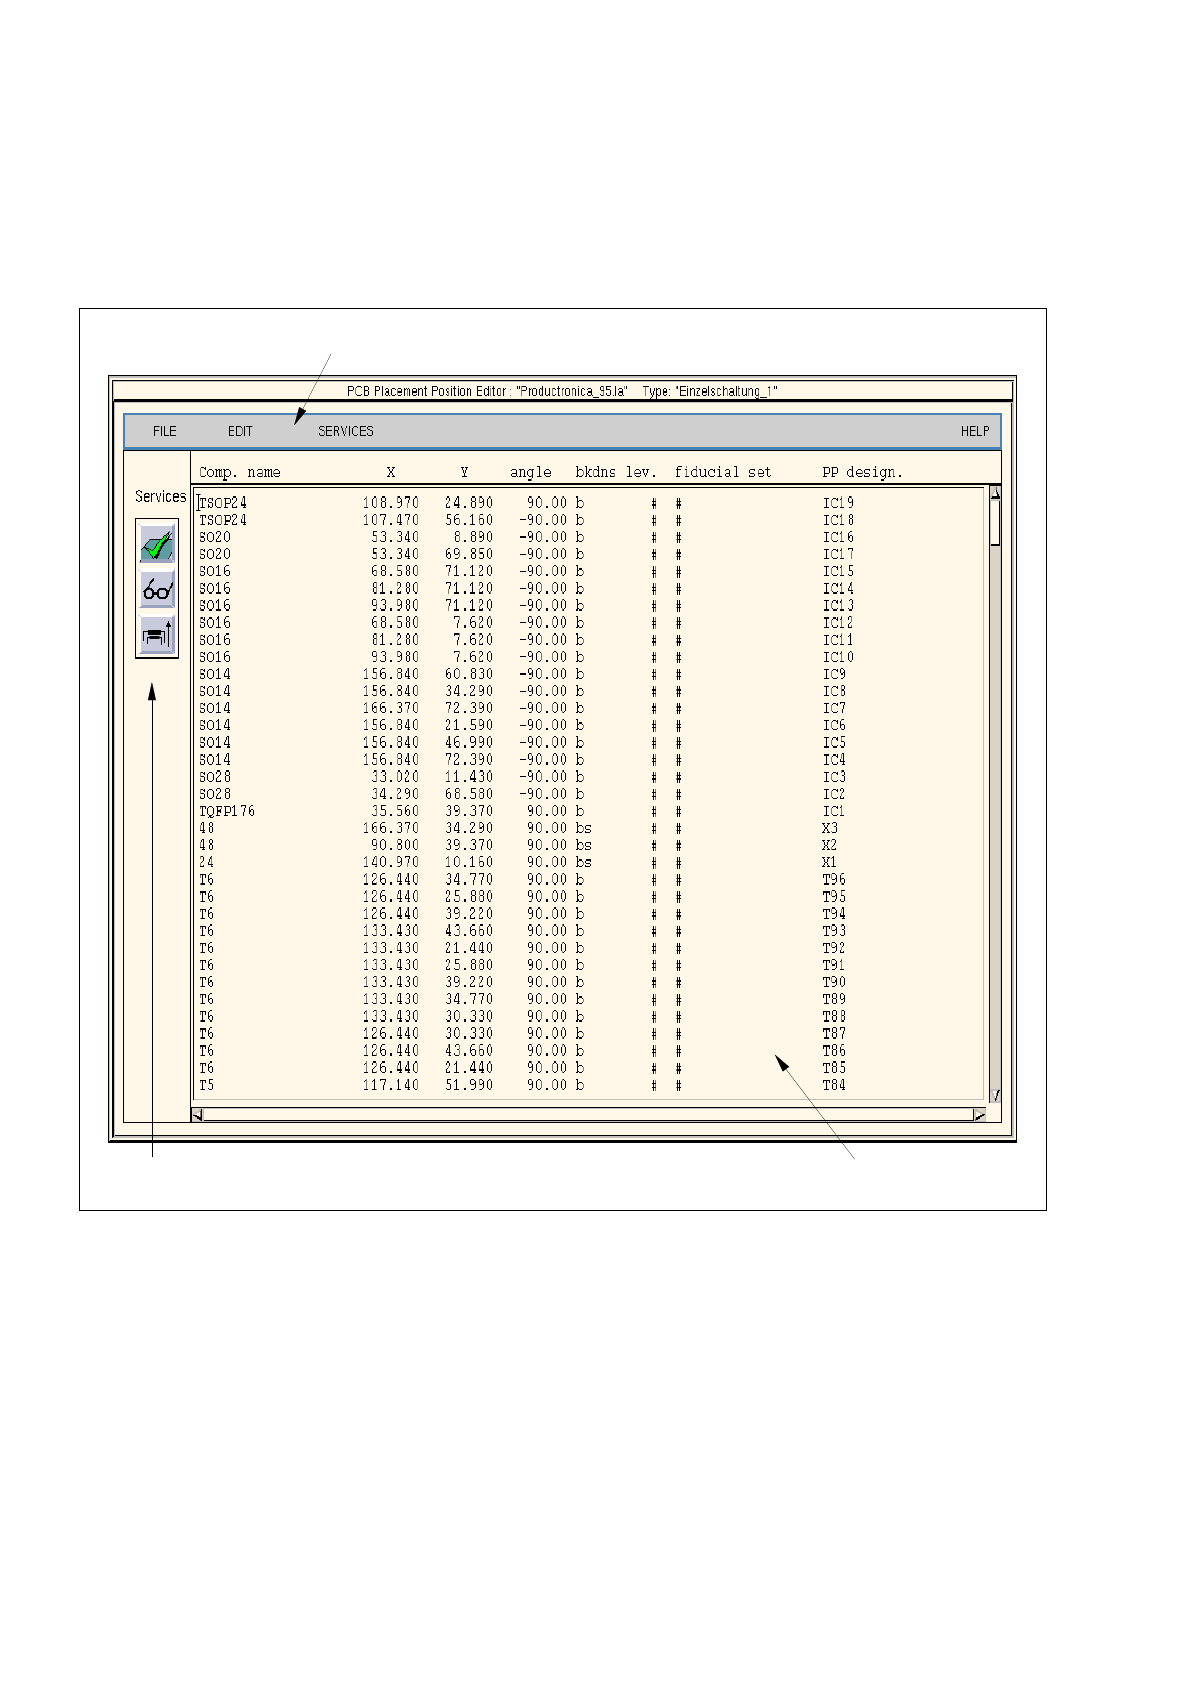Screen dimensions: 1188x1684
Task: Click the PP design cell X1
Action: (x=830, y=862)
